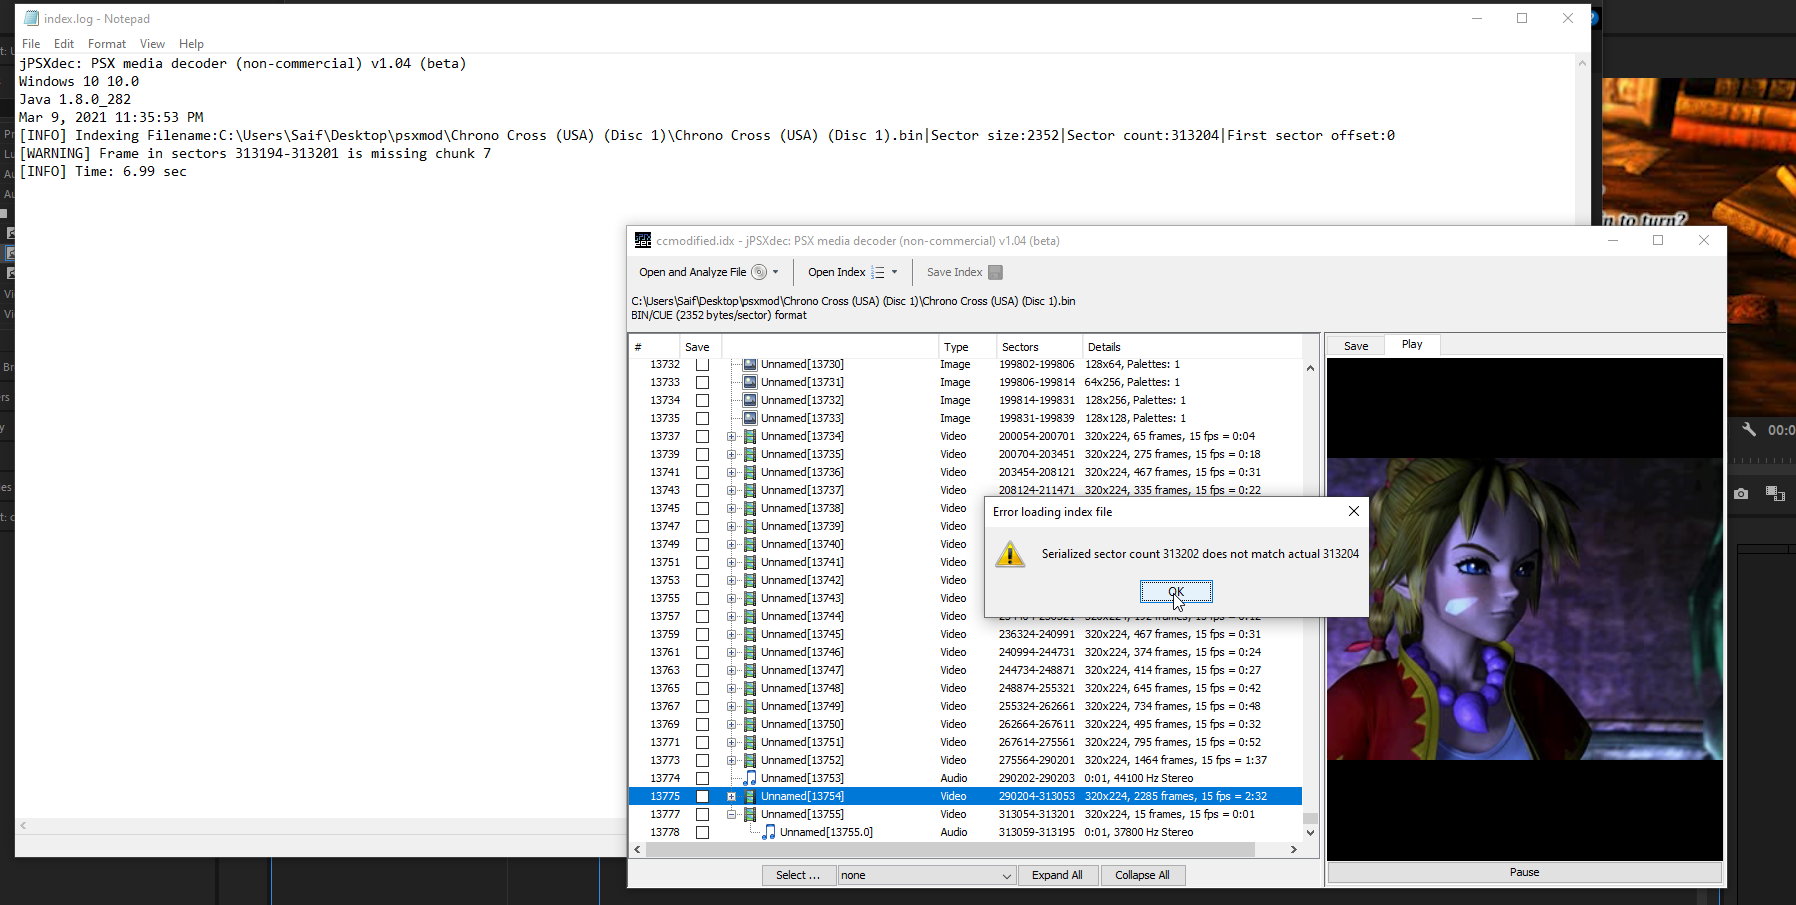Click image icon of Unnamed[13732]

[750, 400]
